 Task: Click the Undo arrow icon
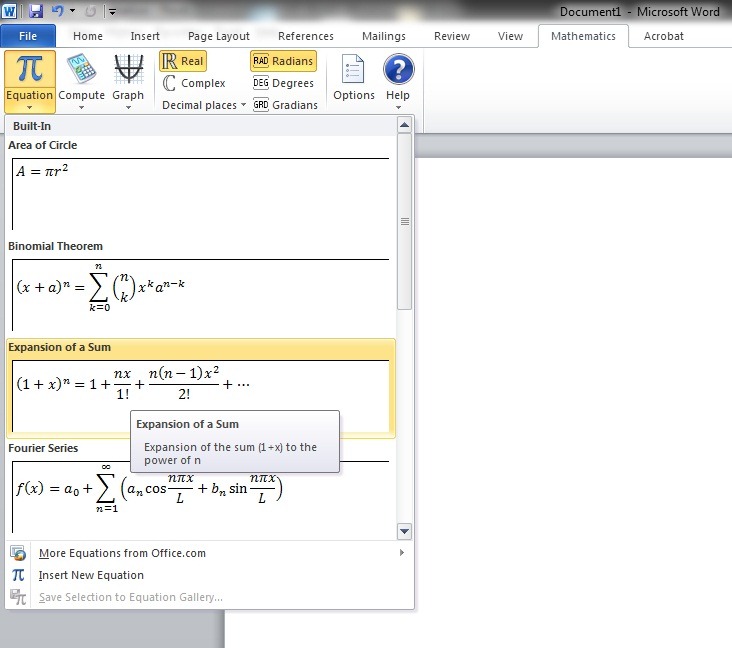point(57,11)
